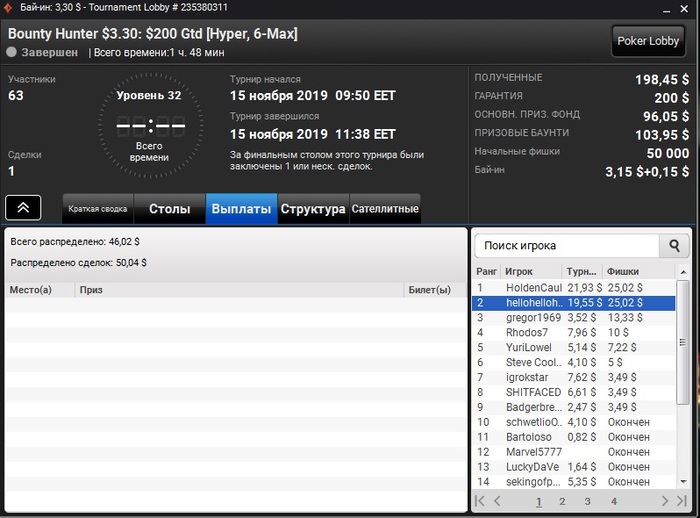Click the partypoker diamond logo in the title bar
700x518 pixels.
(x=8, y=8)
